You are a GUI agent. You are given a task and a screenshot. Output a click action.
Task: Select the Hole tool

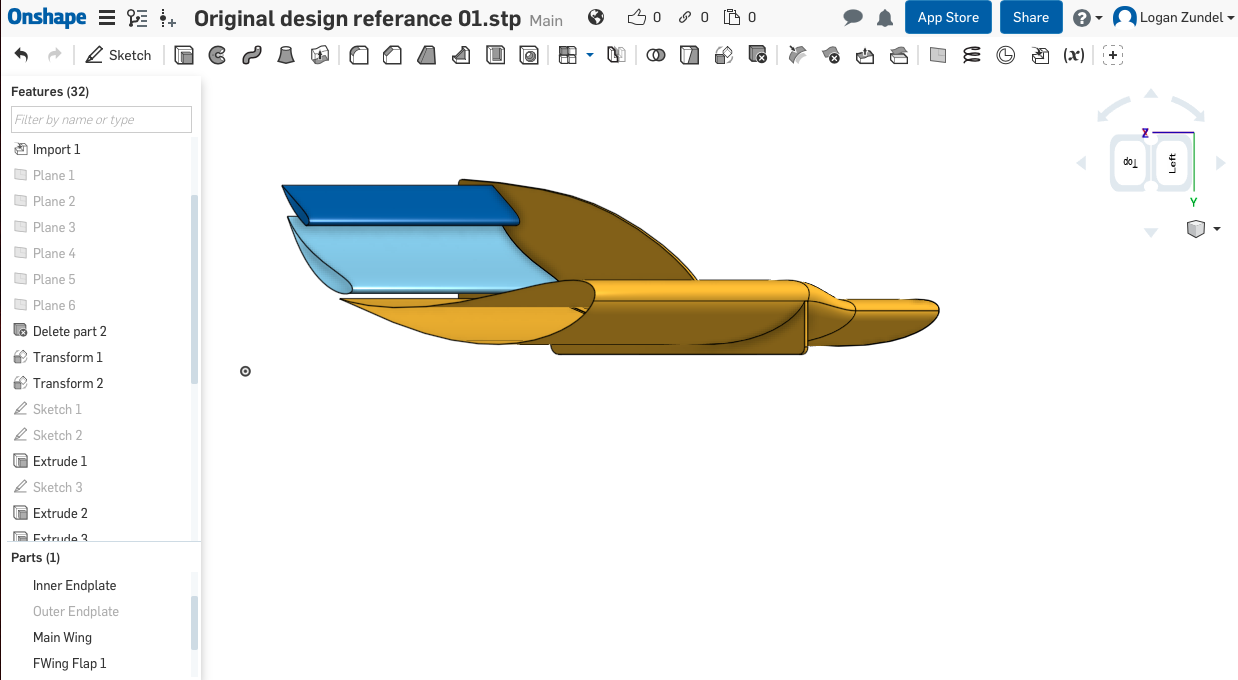coord(529,55)
